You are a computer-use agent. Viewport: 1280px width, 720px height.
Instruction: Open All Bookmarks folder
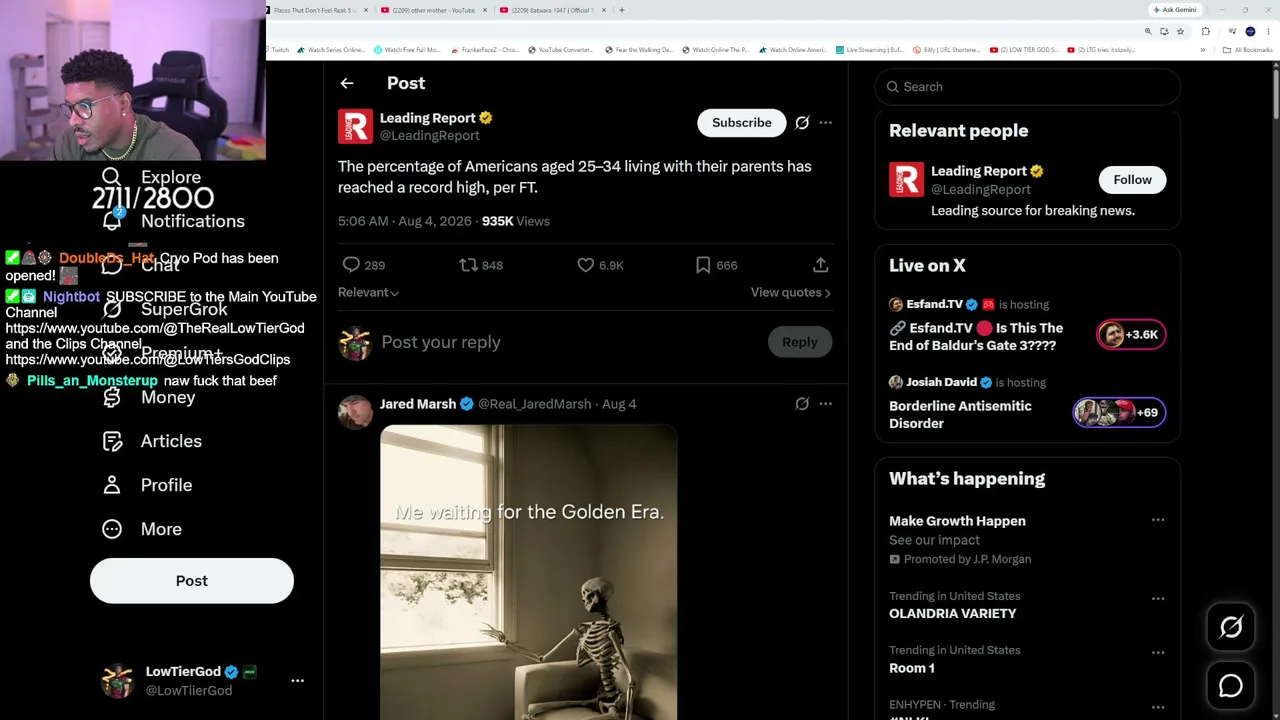[x=1248, y=50]
